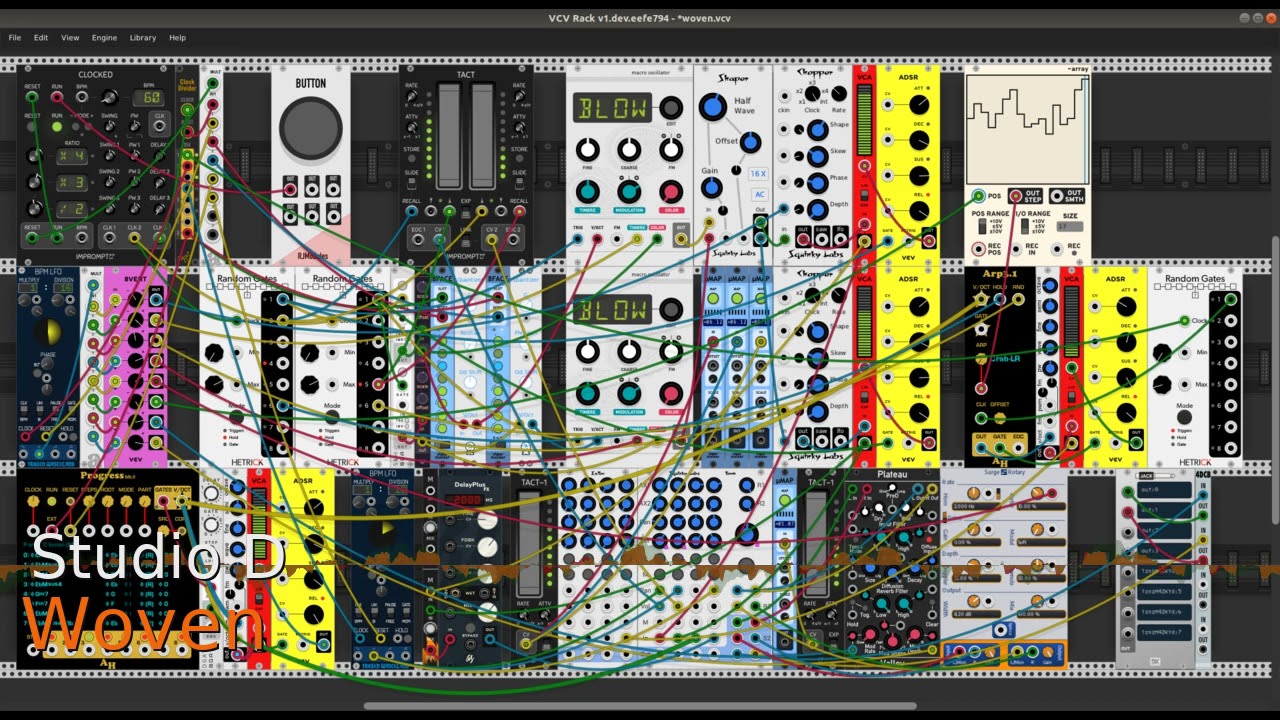Click the RESET push button on CLOCKED
This screenshot has height=720, width=1280.
(x=33, y=127)
